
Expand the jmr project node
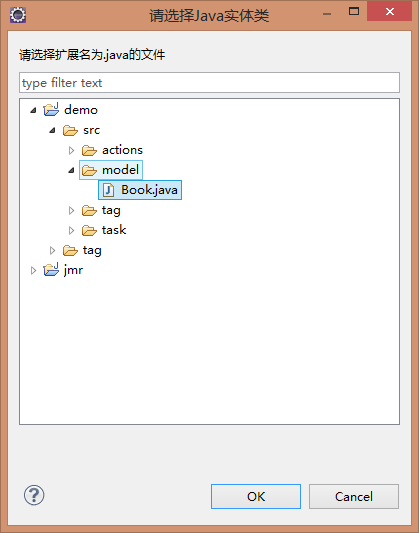[33, 270]
